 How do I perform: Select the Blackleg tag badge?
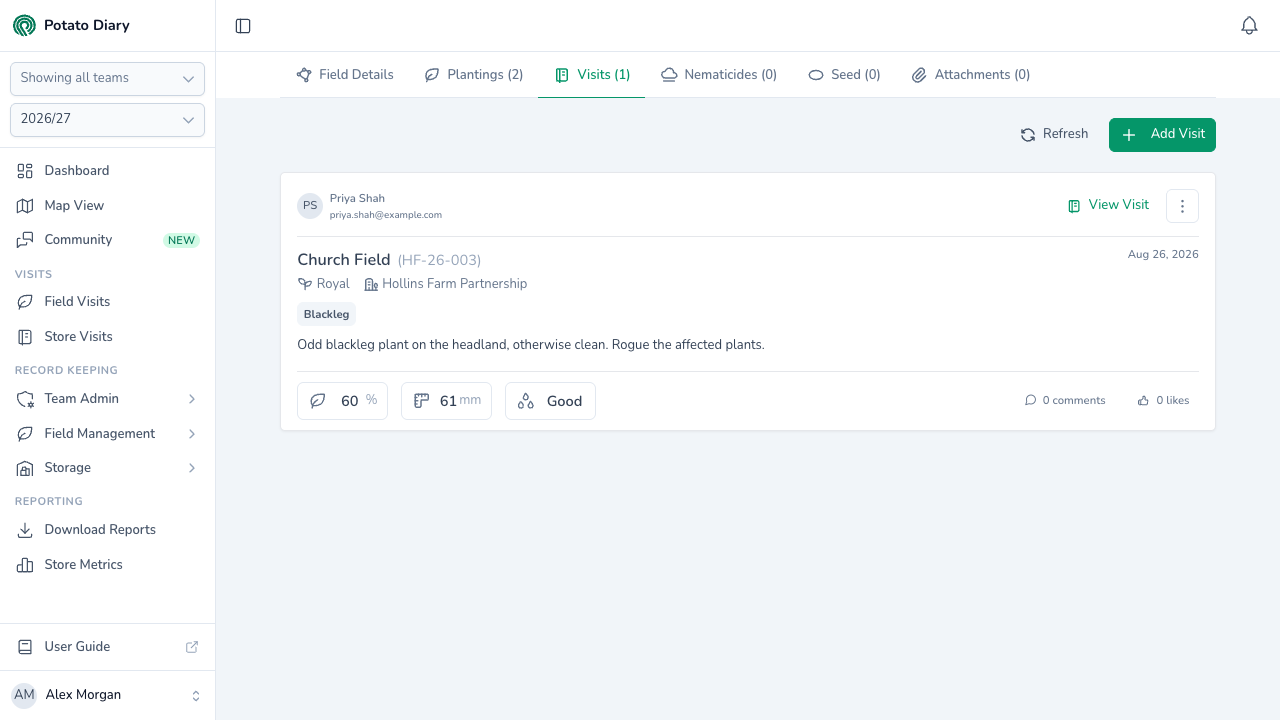click(327, 314)
